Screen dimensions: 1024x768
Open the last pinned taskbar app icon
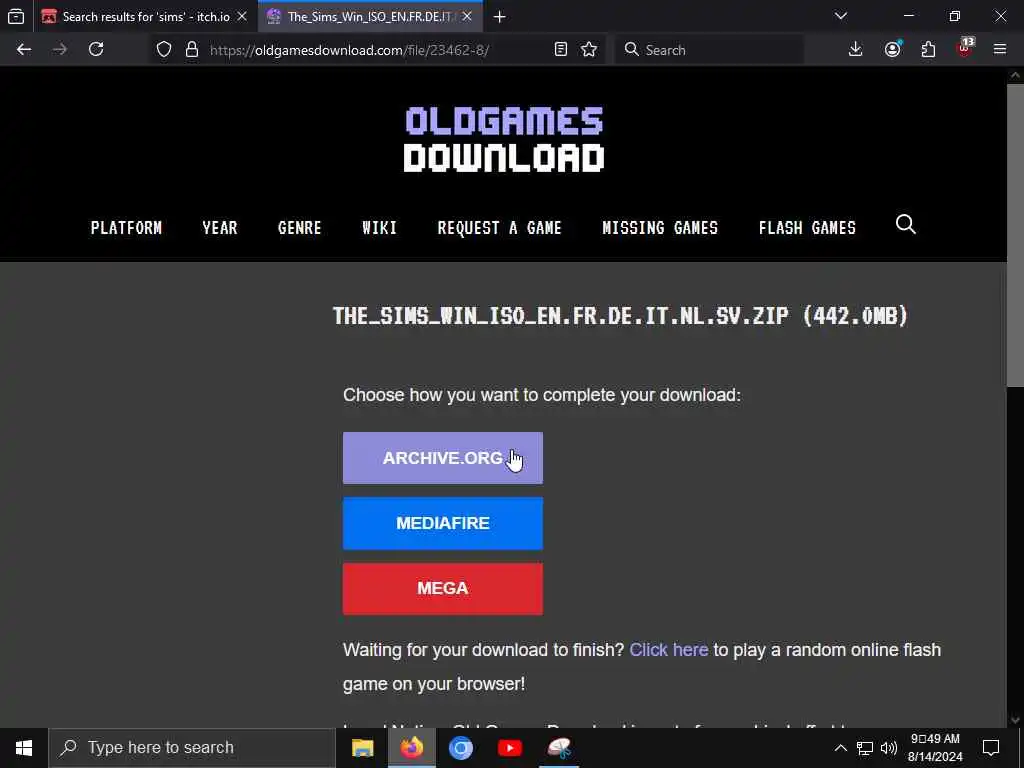pos(559,748)
